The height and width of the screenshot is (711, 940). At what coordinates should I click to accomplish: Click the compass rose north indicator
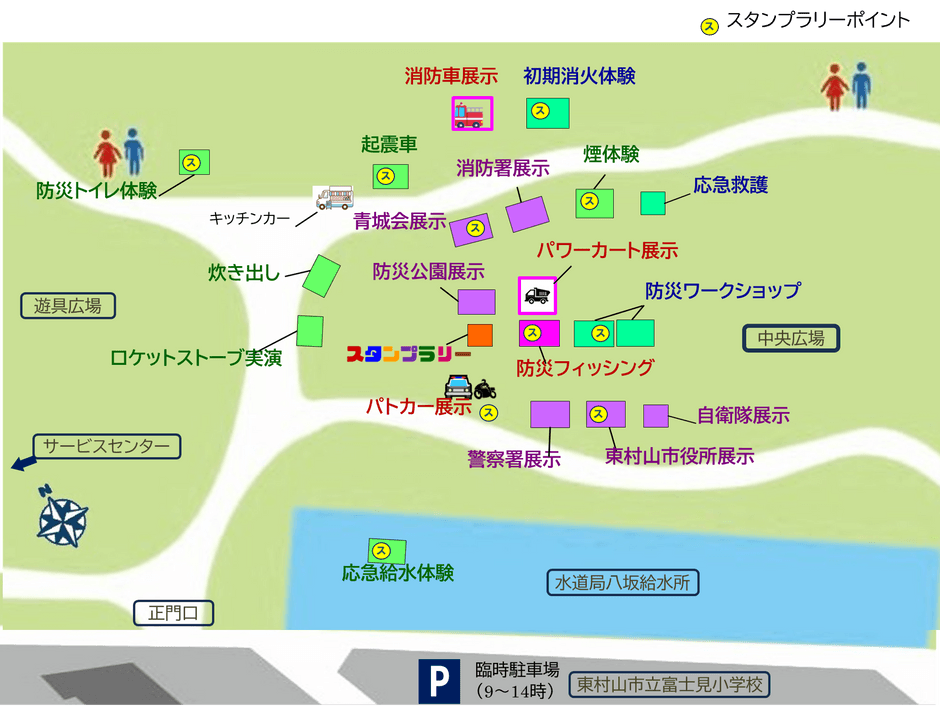click(62, 517)
